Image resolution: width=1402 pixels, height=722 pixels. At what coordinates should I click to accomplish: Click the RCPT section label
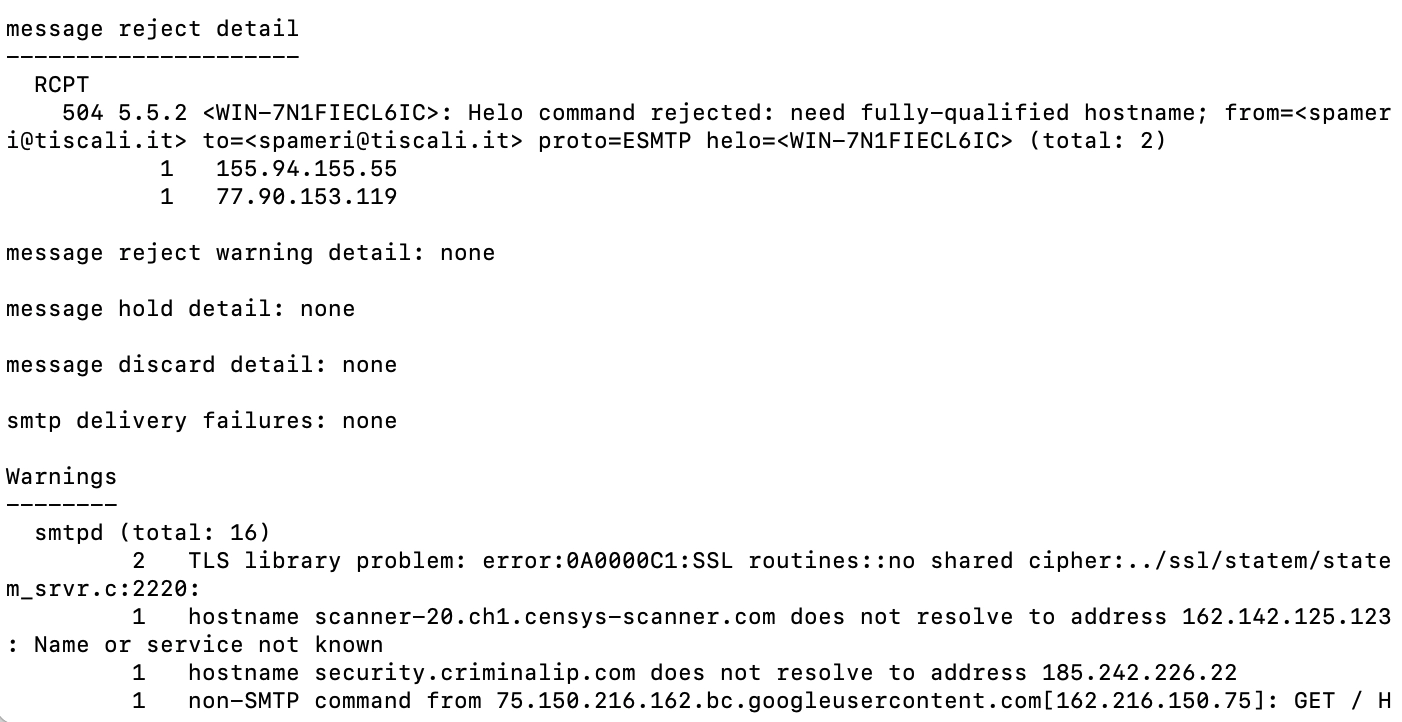pos(61,85)
